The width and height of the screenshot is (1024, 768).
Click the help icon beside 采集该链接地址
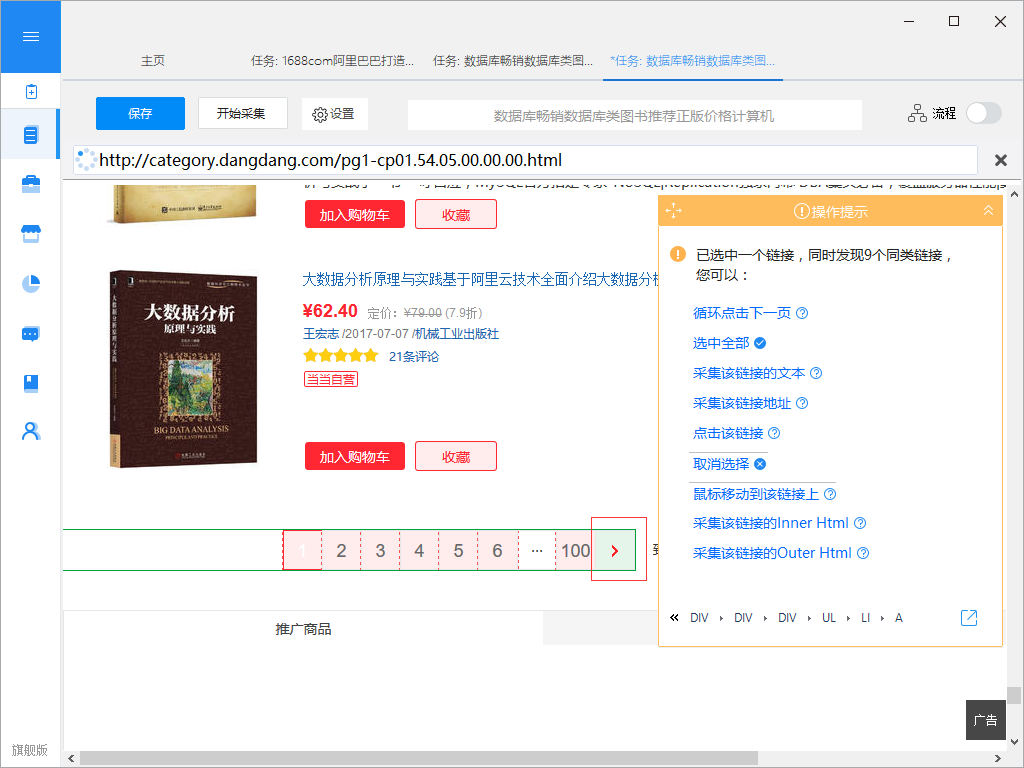tap(802, 403)
